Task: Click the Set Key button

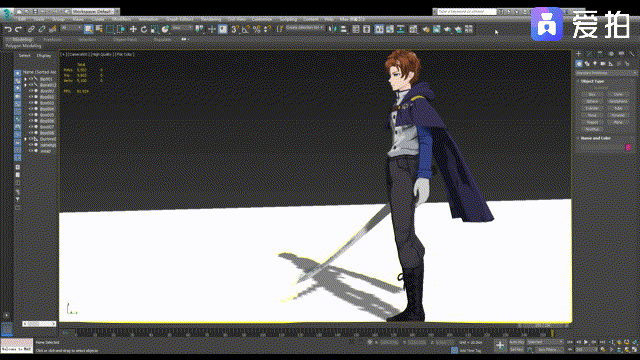Action: 516,350
